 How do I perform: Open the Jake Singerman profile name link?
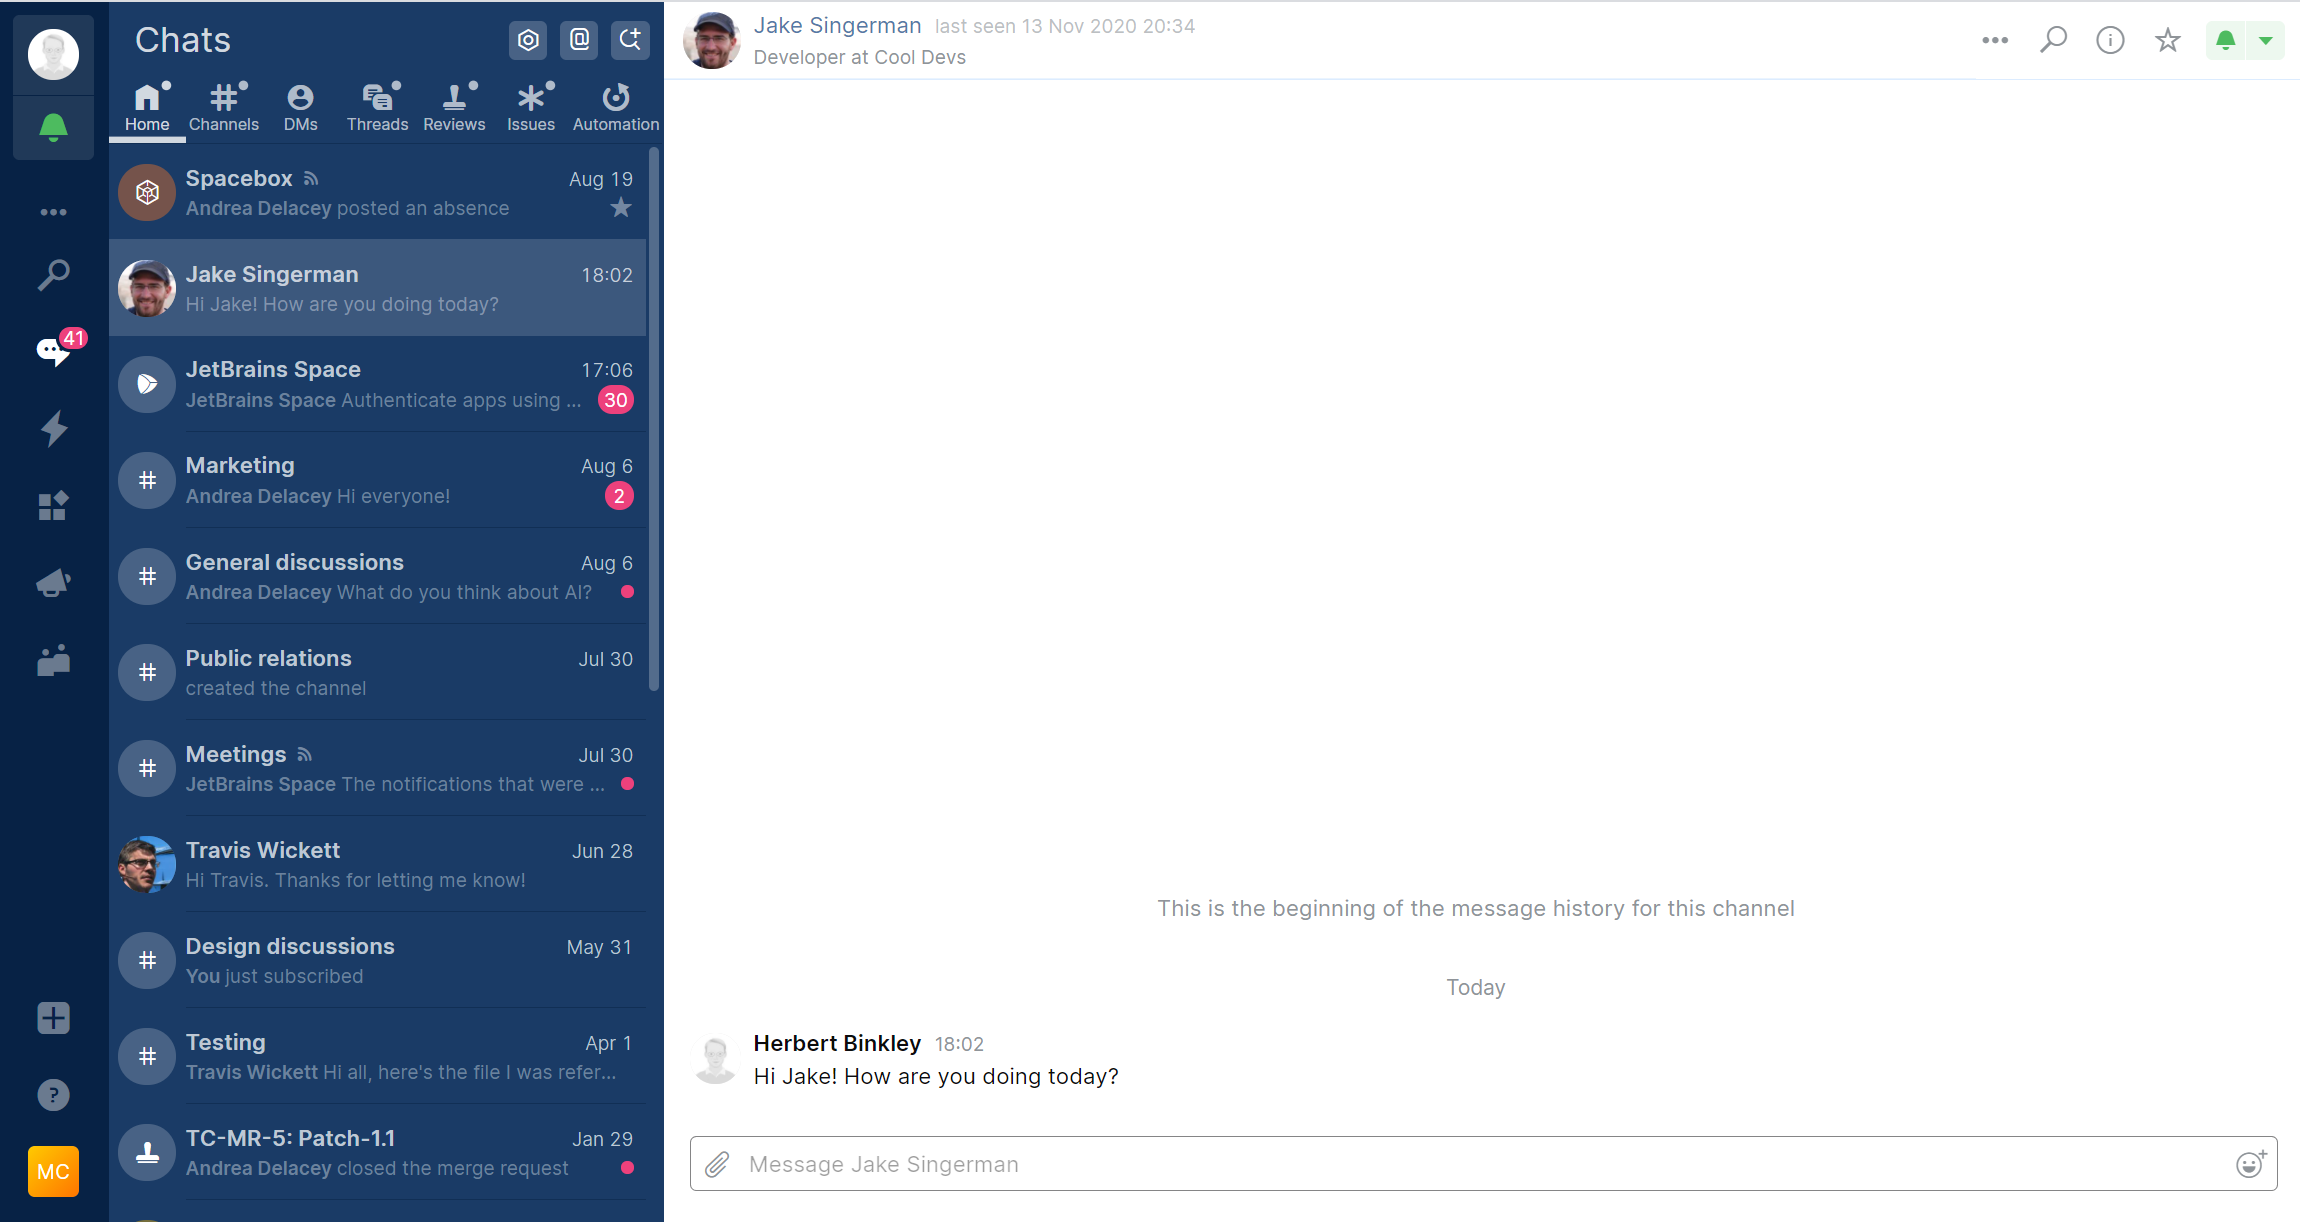pos(837,26)
